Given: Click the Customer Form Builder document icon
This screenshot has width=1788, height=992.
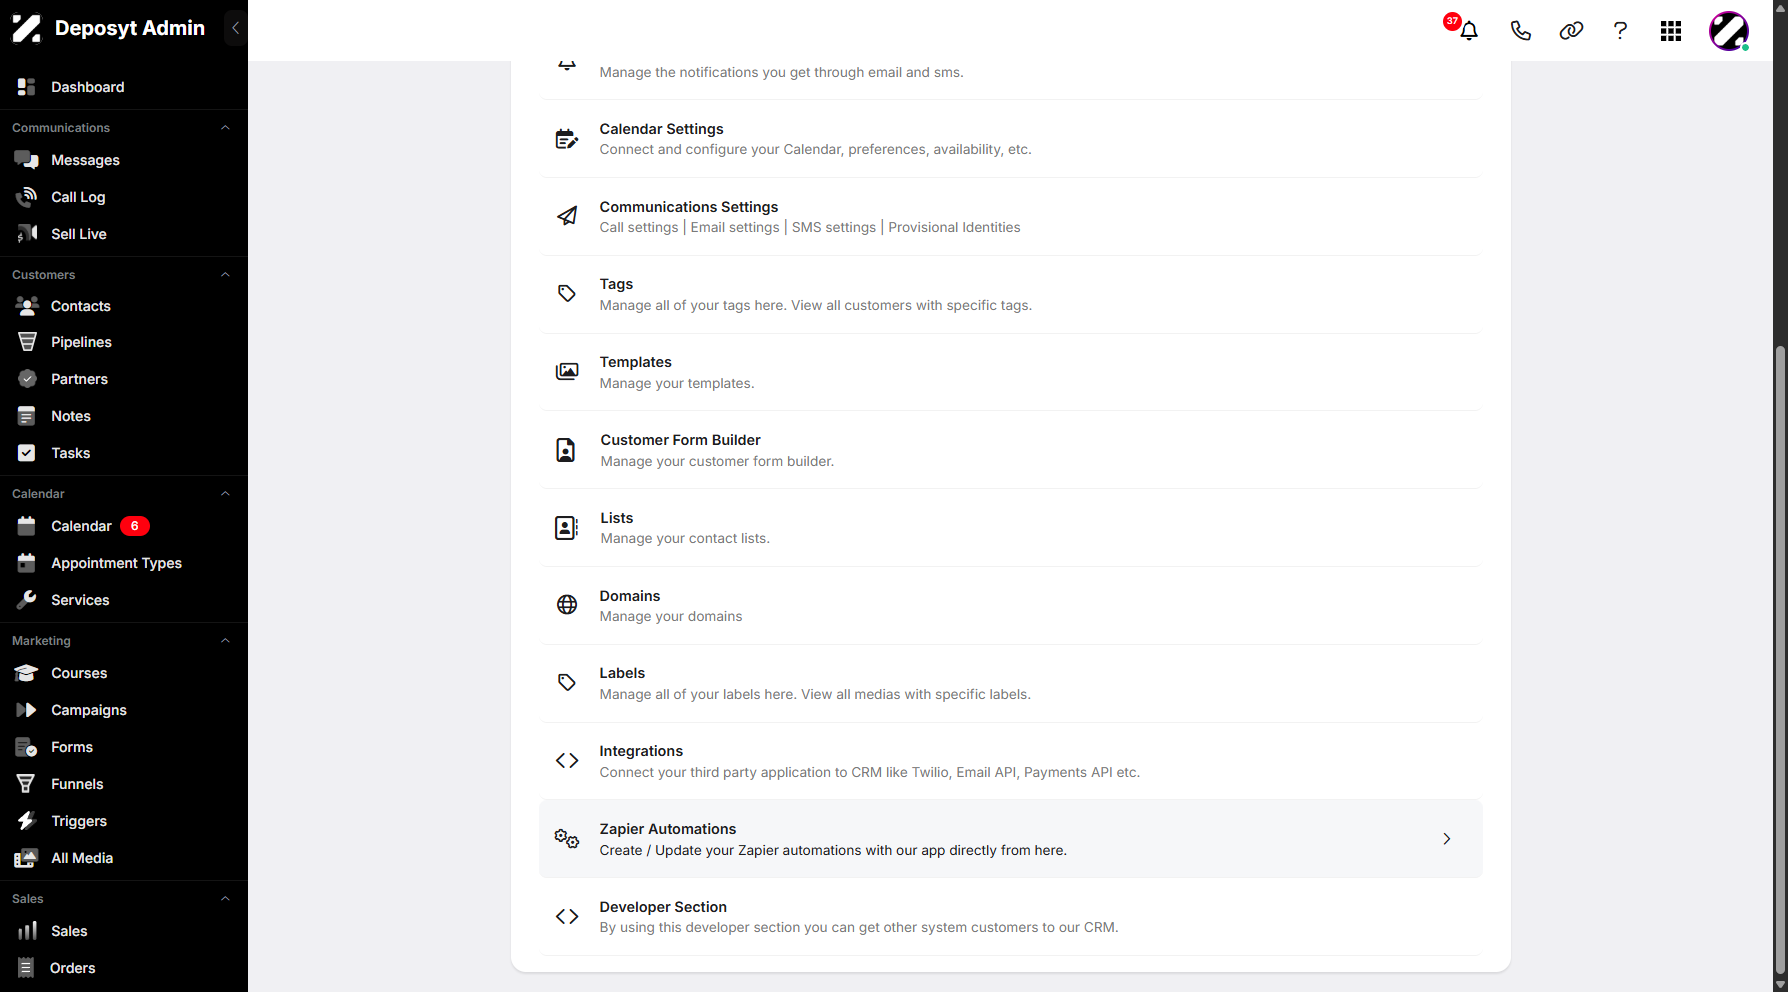Looking at the screenshot, I should (566, 450).
